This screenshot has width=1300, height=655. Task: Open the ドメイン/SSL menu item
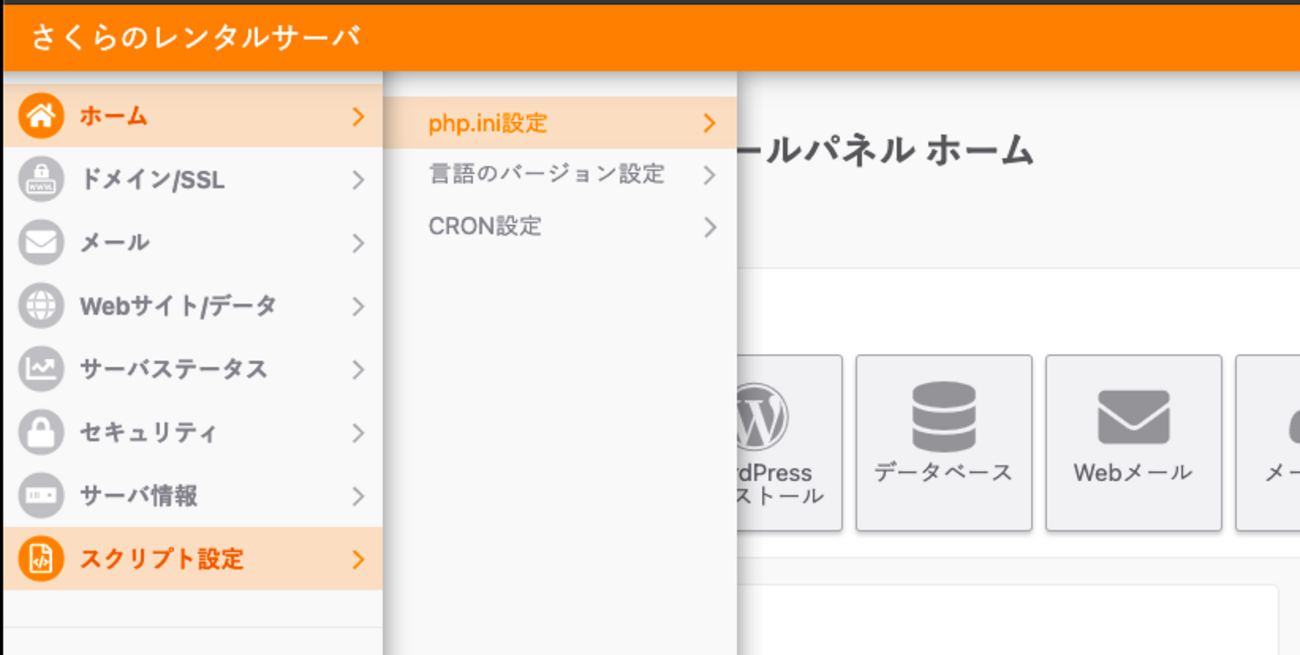coord(193,180)
